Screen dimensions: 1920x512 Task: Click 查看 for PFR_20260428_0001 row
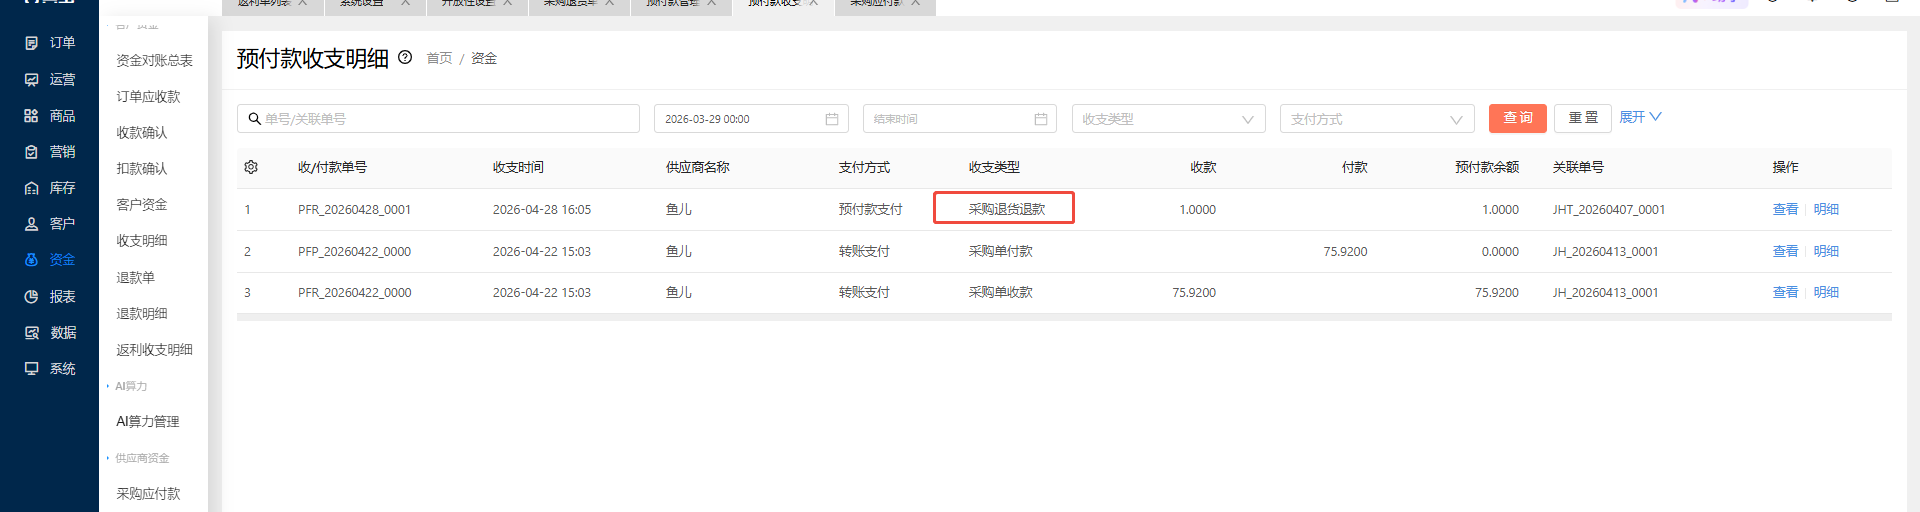(x=1785, y=209)
